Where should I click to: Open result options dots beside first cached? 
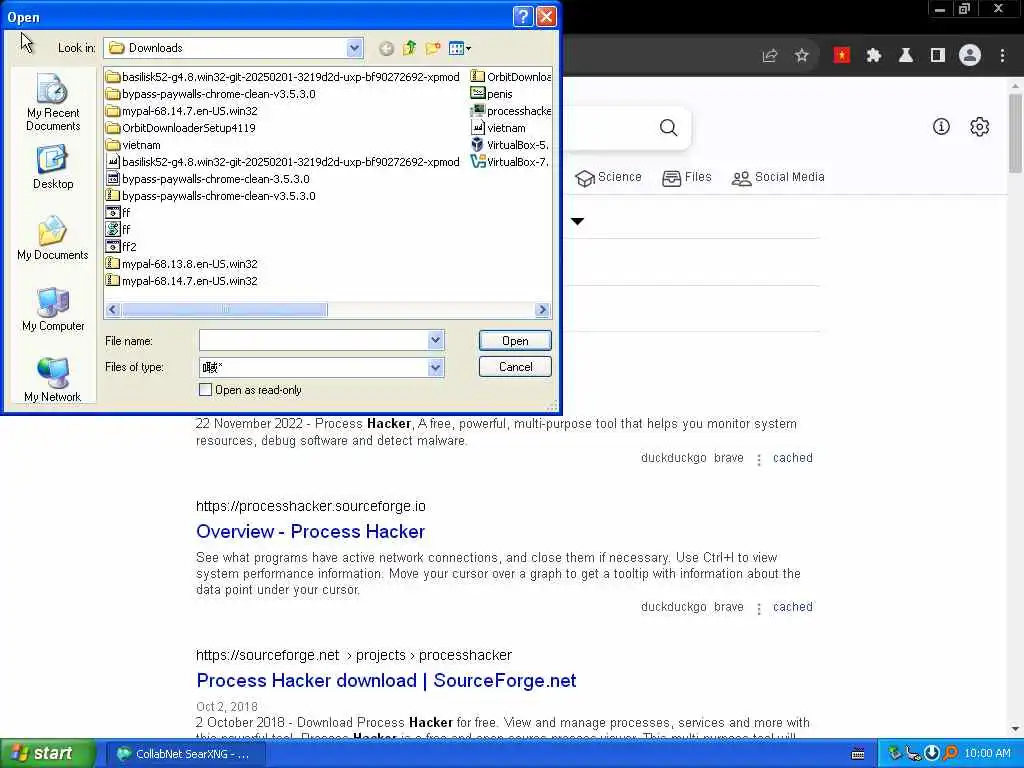click(759, 460)
